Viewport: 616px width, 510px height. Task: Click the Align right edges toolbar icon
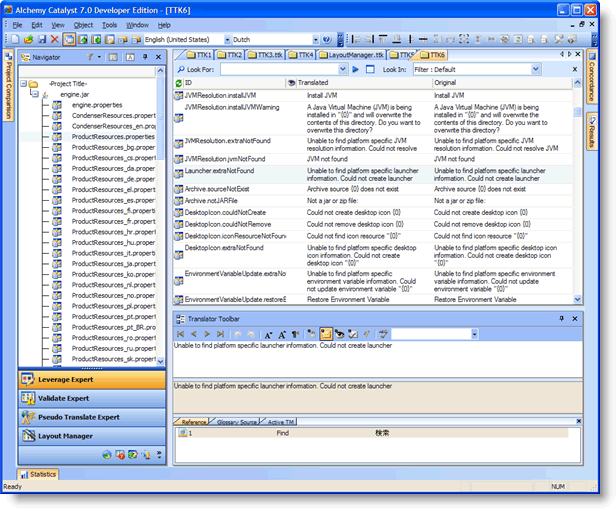[369, 39]
